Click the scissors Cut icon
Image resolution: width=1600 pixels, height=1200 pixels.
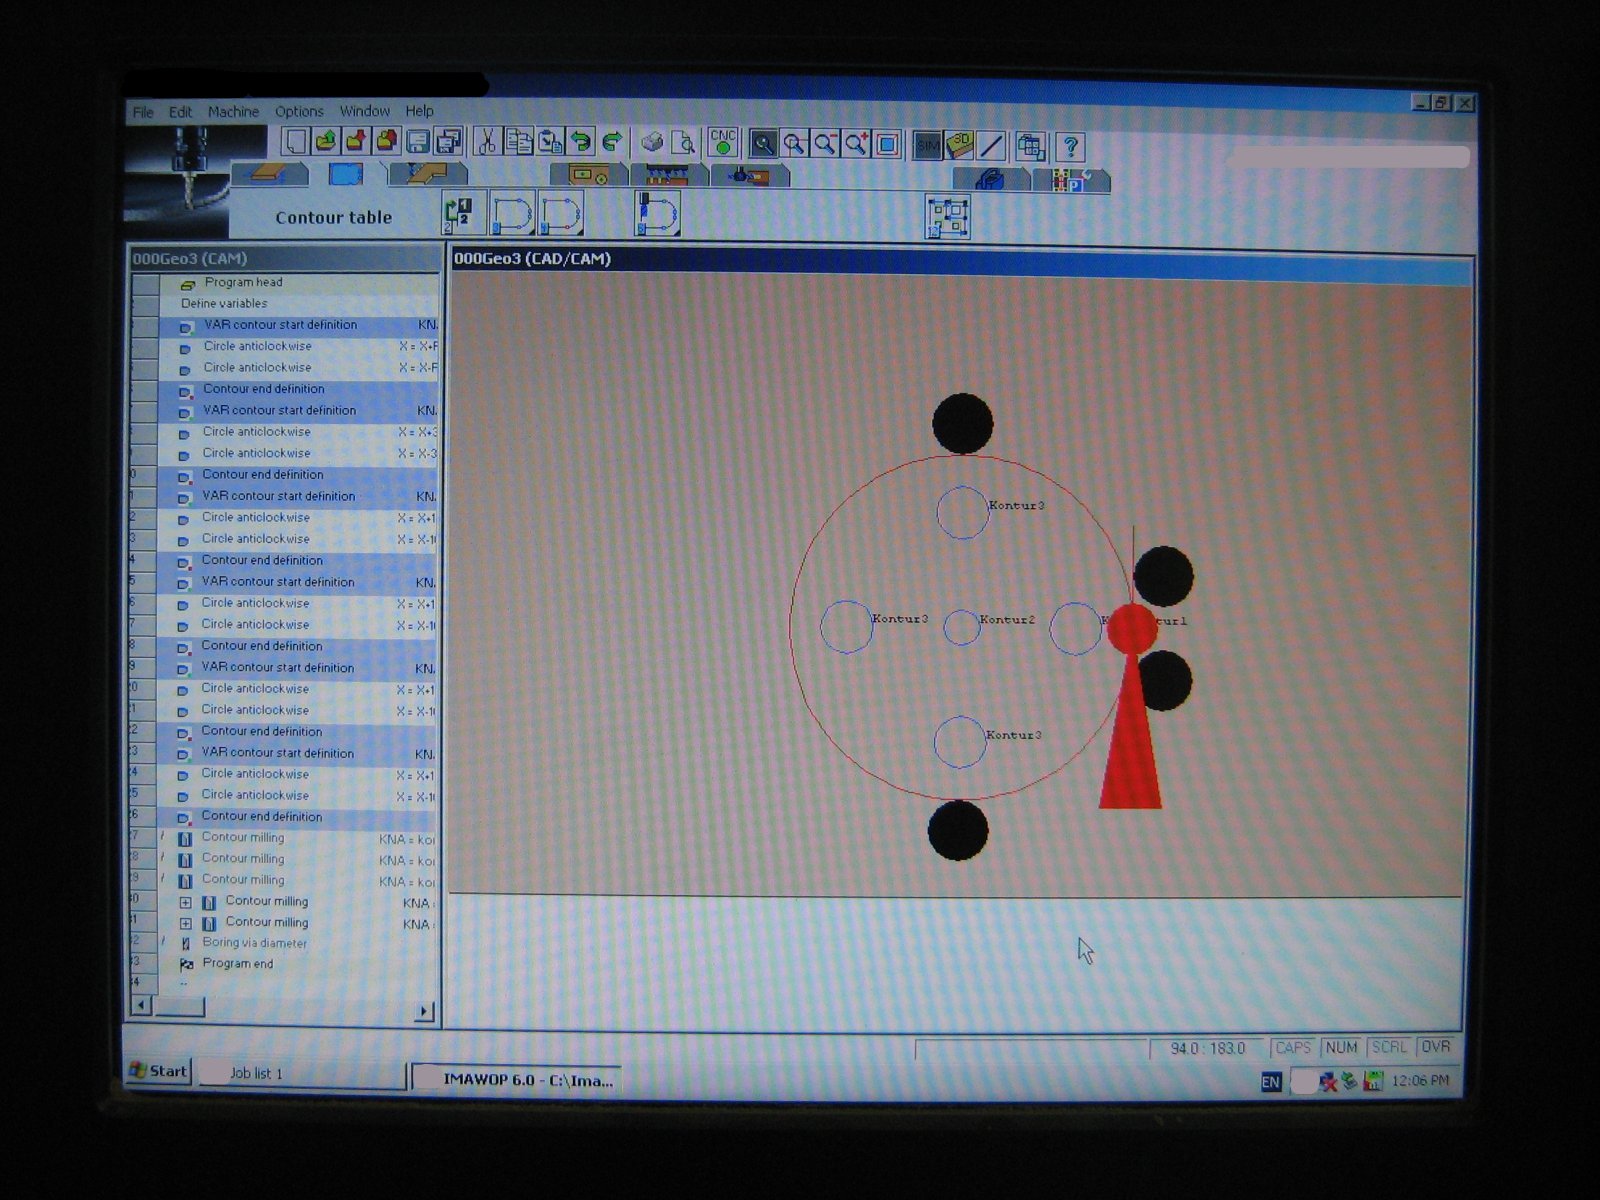pos(486,142)
